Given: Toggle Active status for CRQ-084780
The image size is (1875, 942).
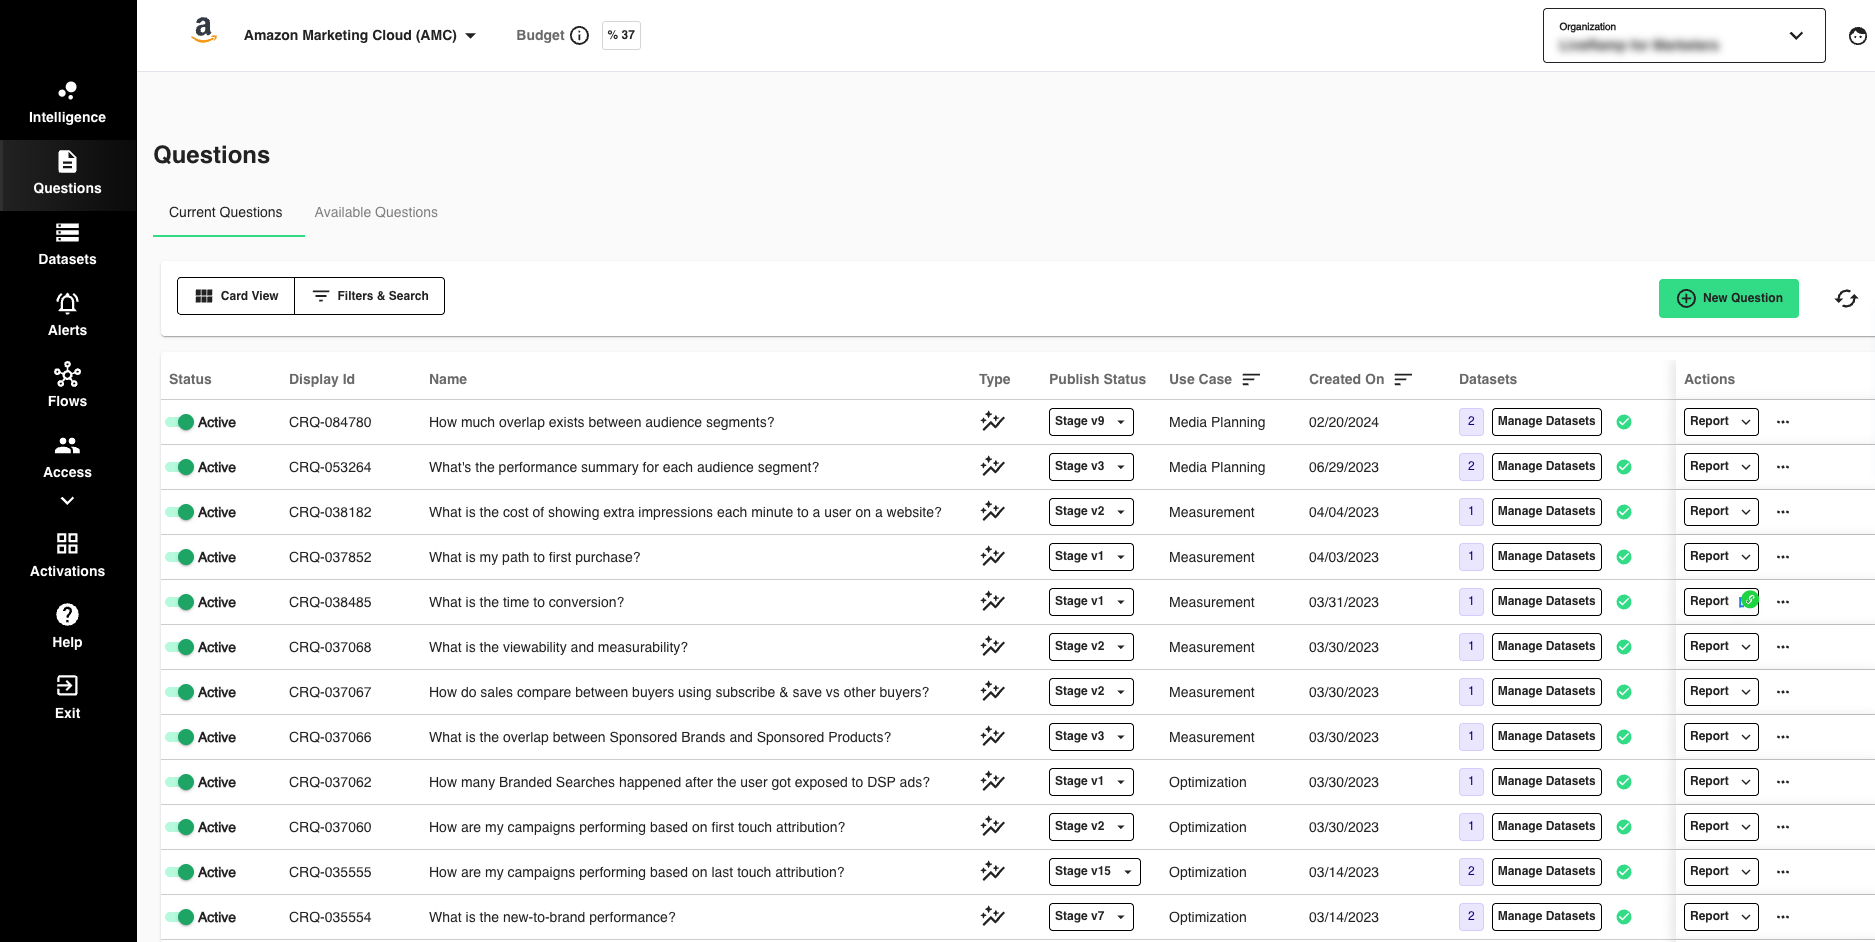Looking at the screenshot, I should [x=180, y=422].
